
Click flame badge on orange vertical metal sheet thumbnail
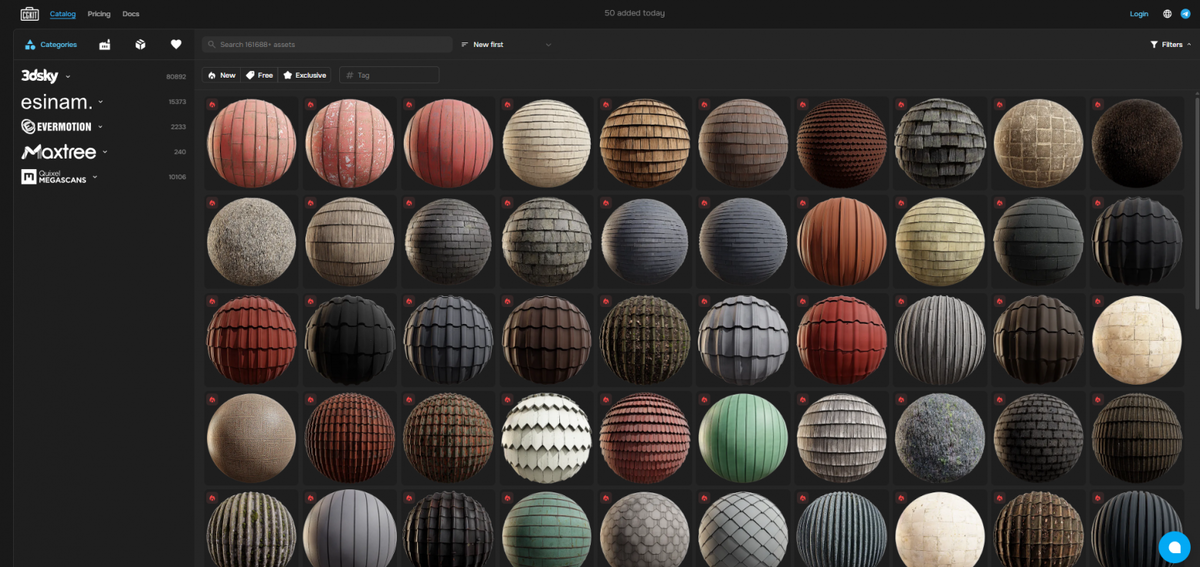[x=801, y=203]
